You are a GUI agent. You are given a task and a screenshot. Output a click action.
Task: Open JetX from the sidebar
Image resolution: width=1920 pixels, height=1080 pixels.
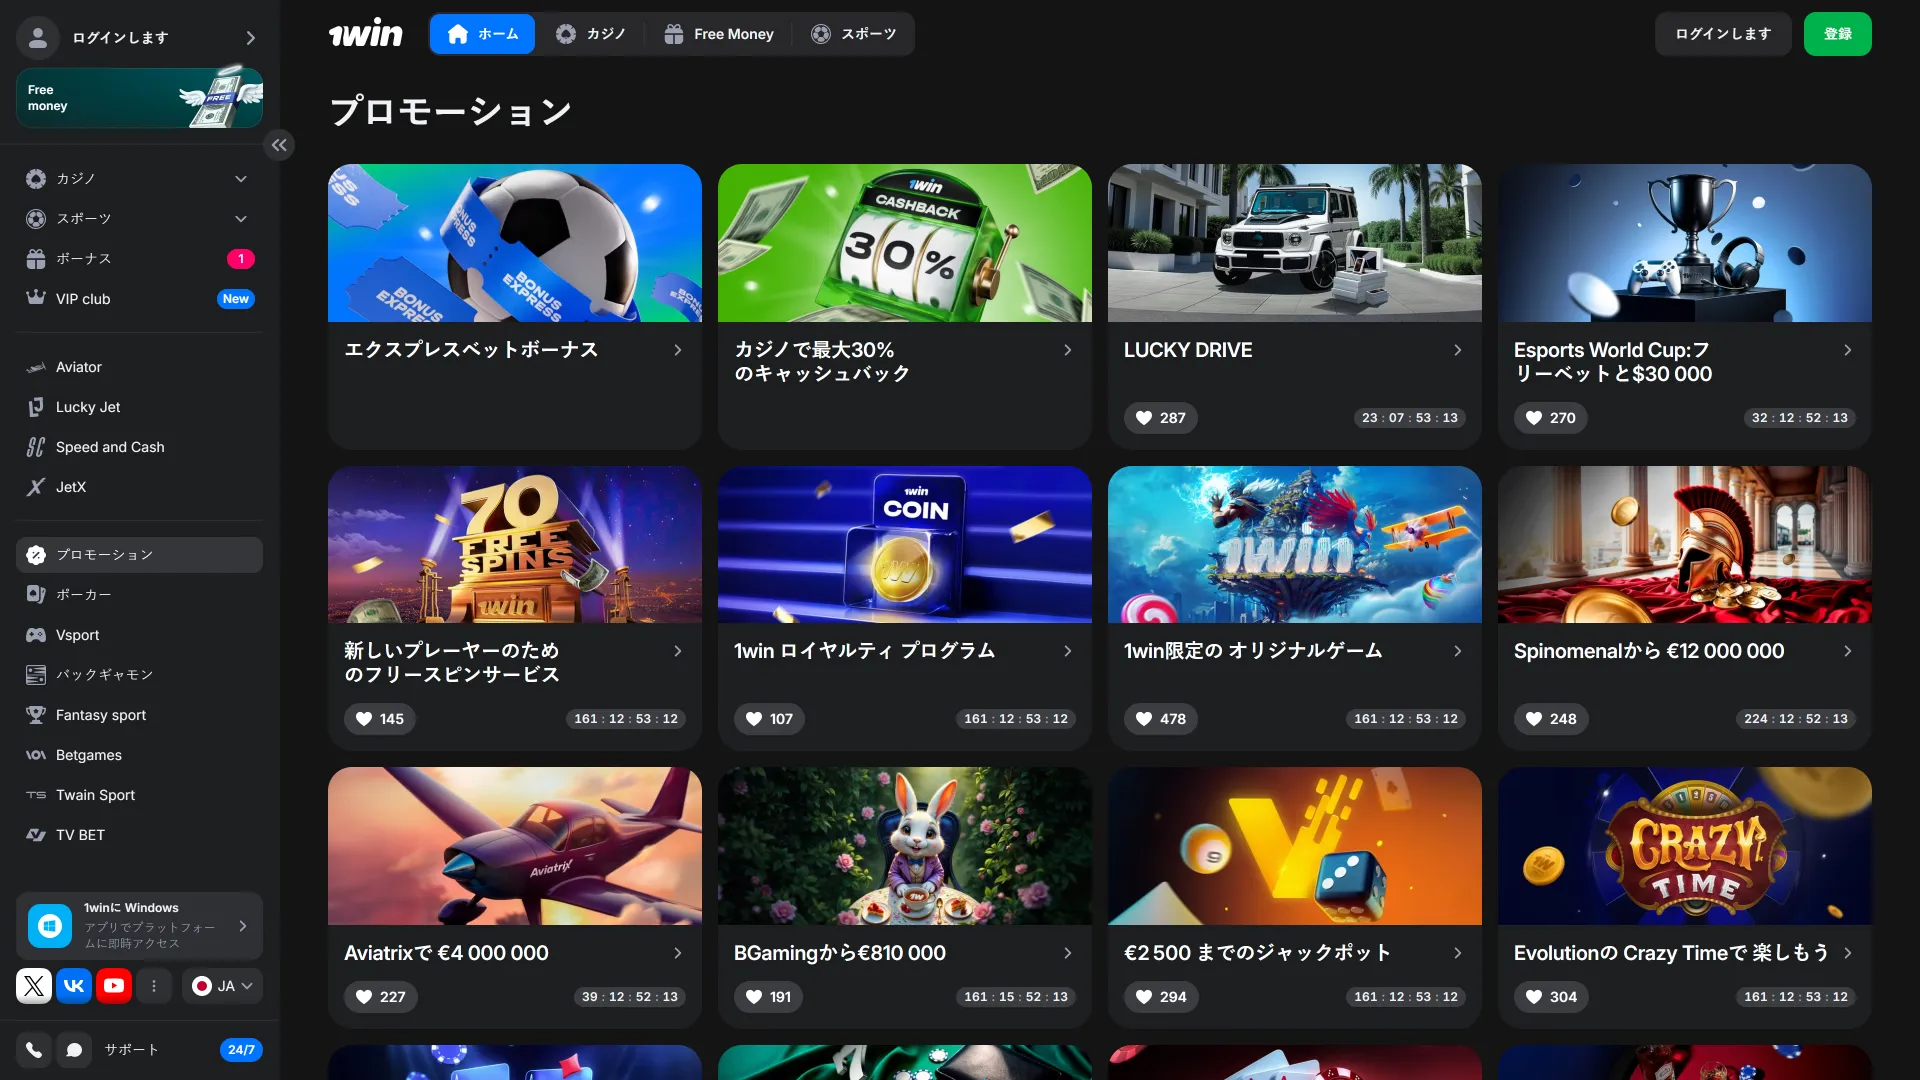tap(139, 487)
